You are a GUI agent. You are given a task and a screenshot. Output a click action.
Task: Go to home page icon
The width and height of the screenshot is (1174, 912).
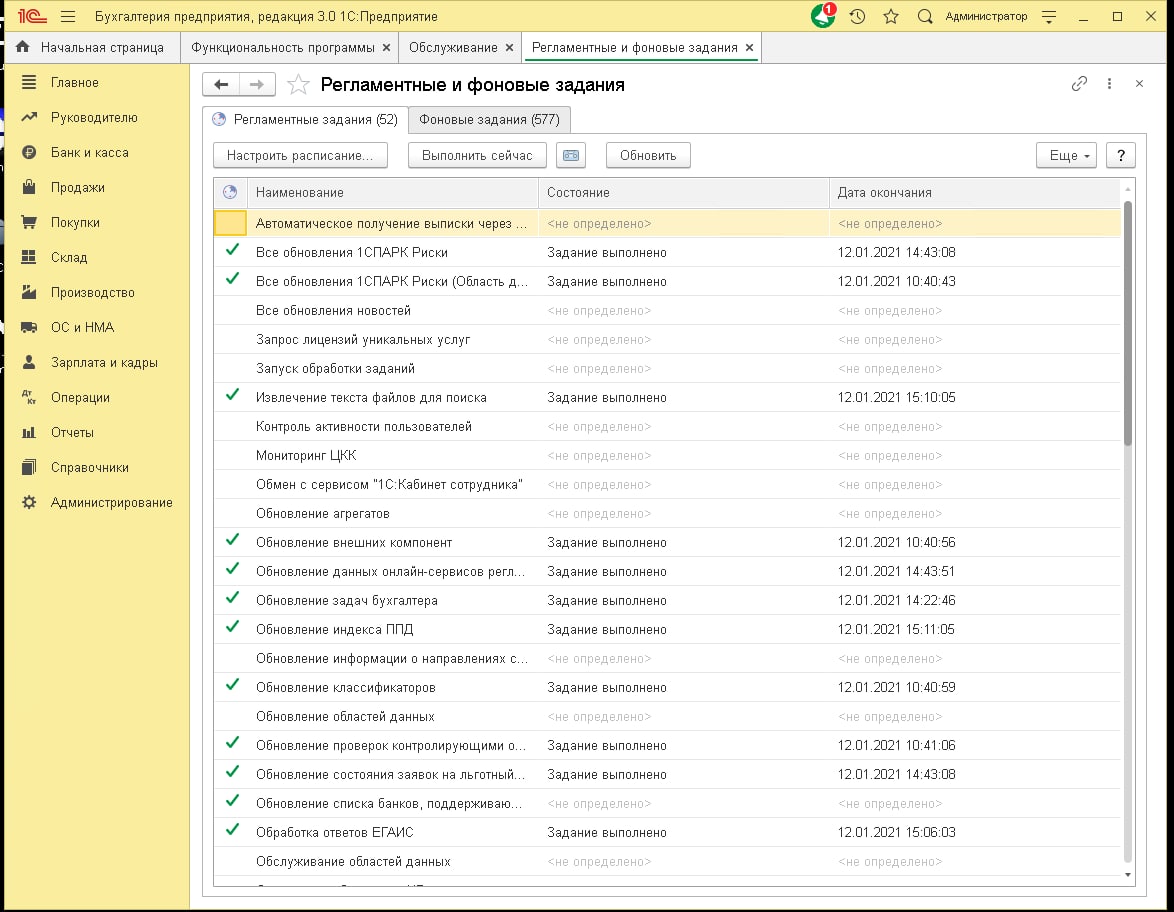pyautogui.click(x=22, y=47)
